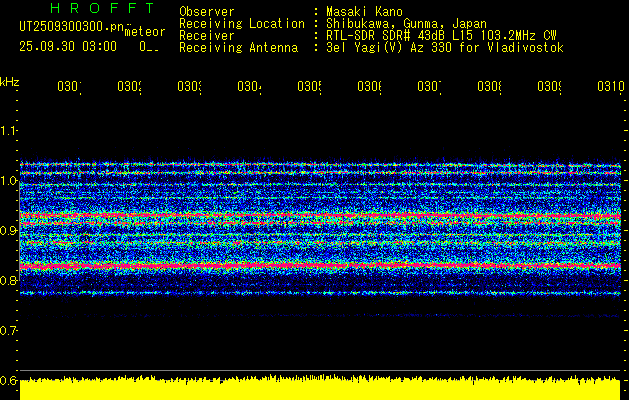
Task: Click the 1.1 frequency axis label
Action: pos(9,130)
